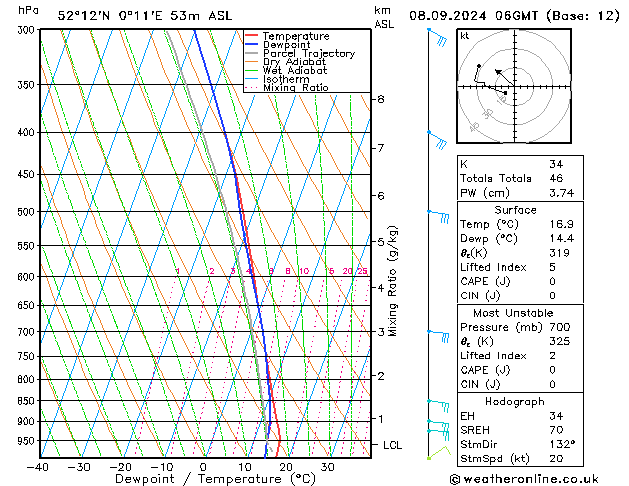The height and width of the screenshot is (486, 629).
Task: Click the wind barb at 850 hPa
Action: coord(438,405)
